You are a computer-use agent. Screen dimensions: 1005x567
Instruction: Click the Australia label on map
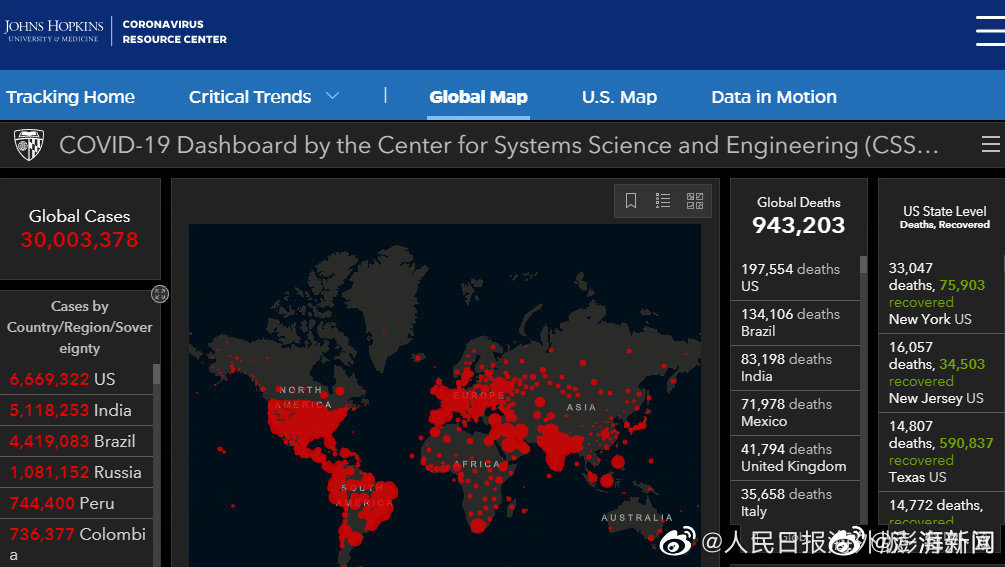coord(637,518)
